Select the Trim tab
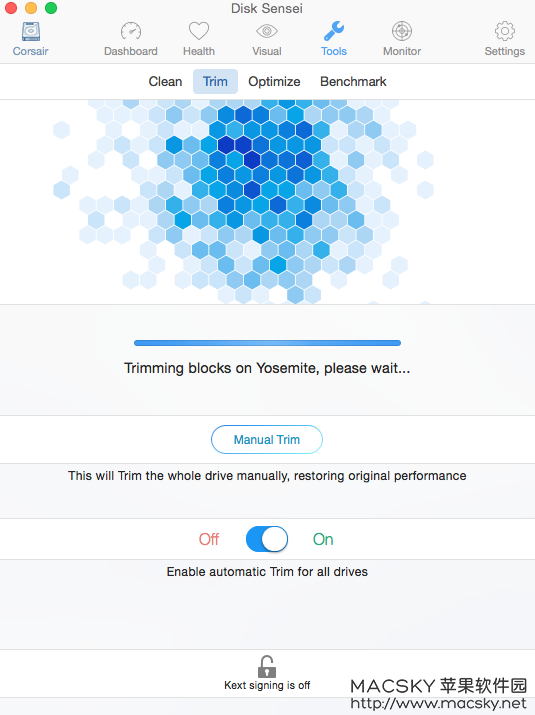535x715 pixels. 215,82
